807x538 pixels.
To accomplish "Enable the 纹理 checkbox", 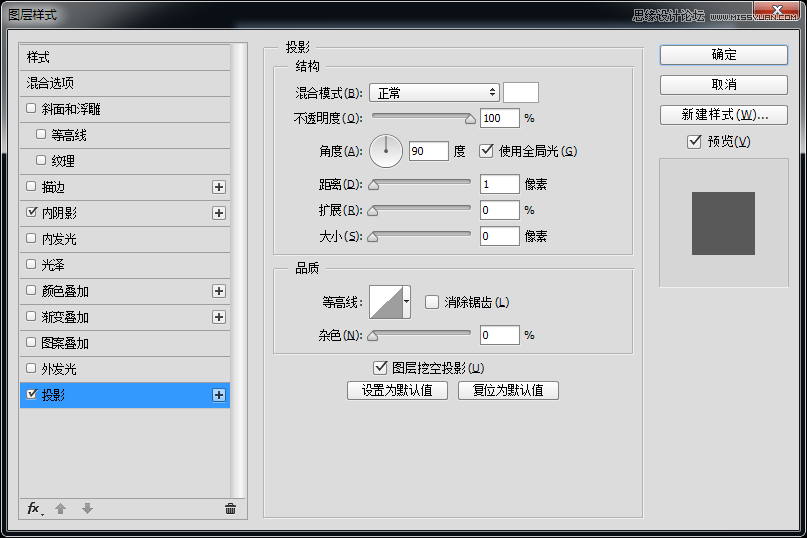I will point(41,160).
